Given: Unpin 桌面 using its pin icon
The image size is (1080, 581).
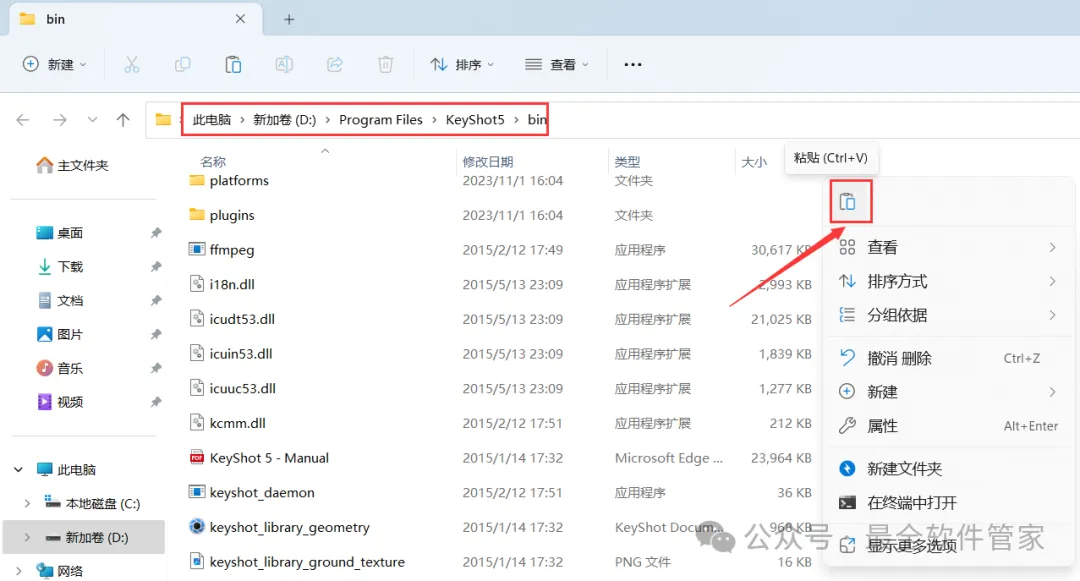Looking at the screenshot, I should 156,233.
